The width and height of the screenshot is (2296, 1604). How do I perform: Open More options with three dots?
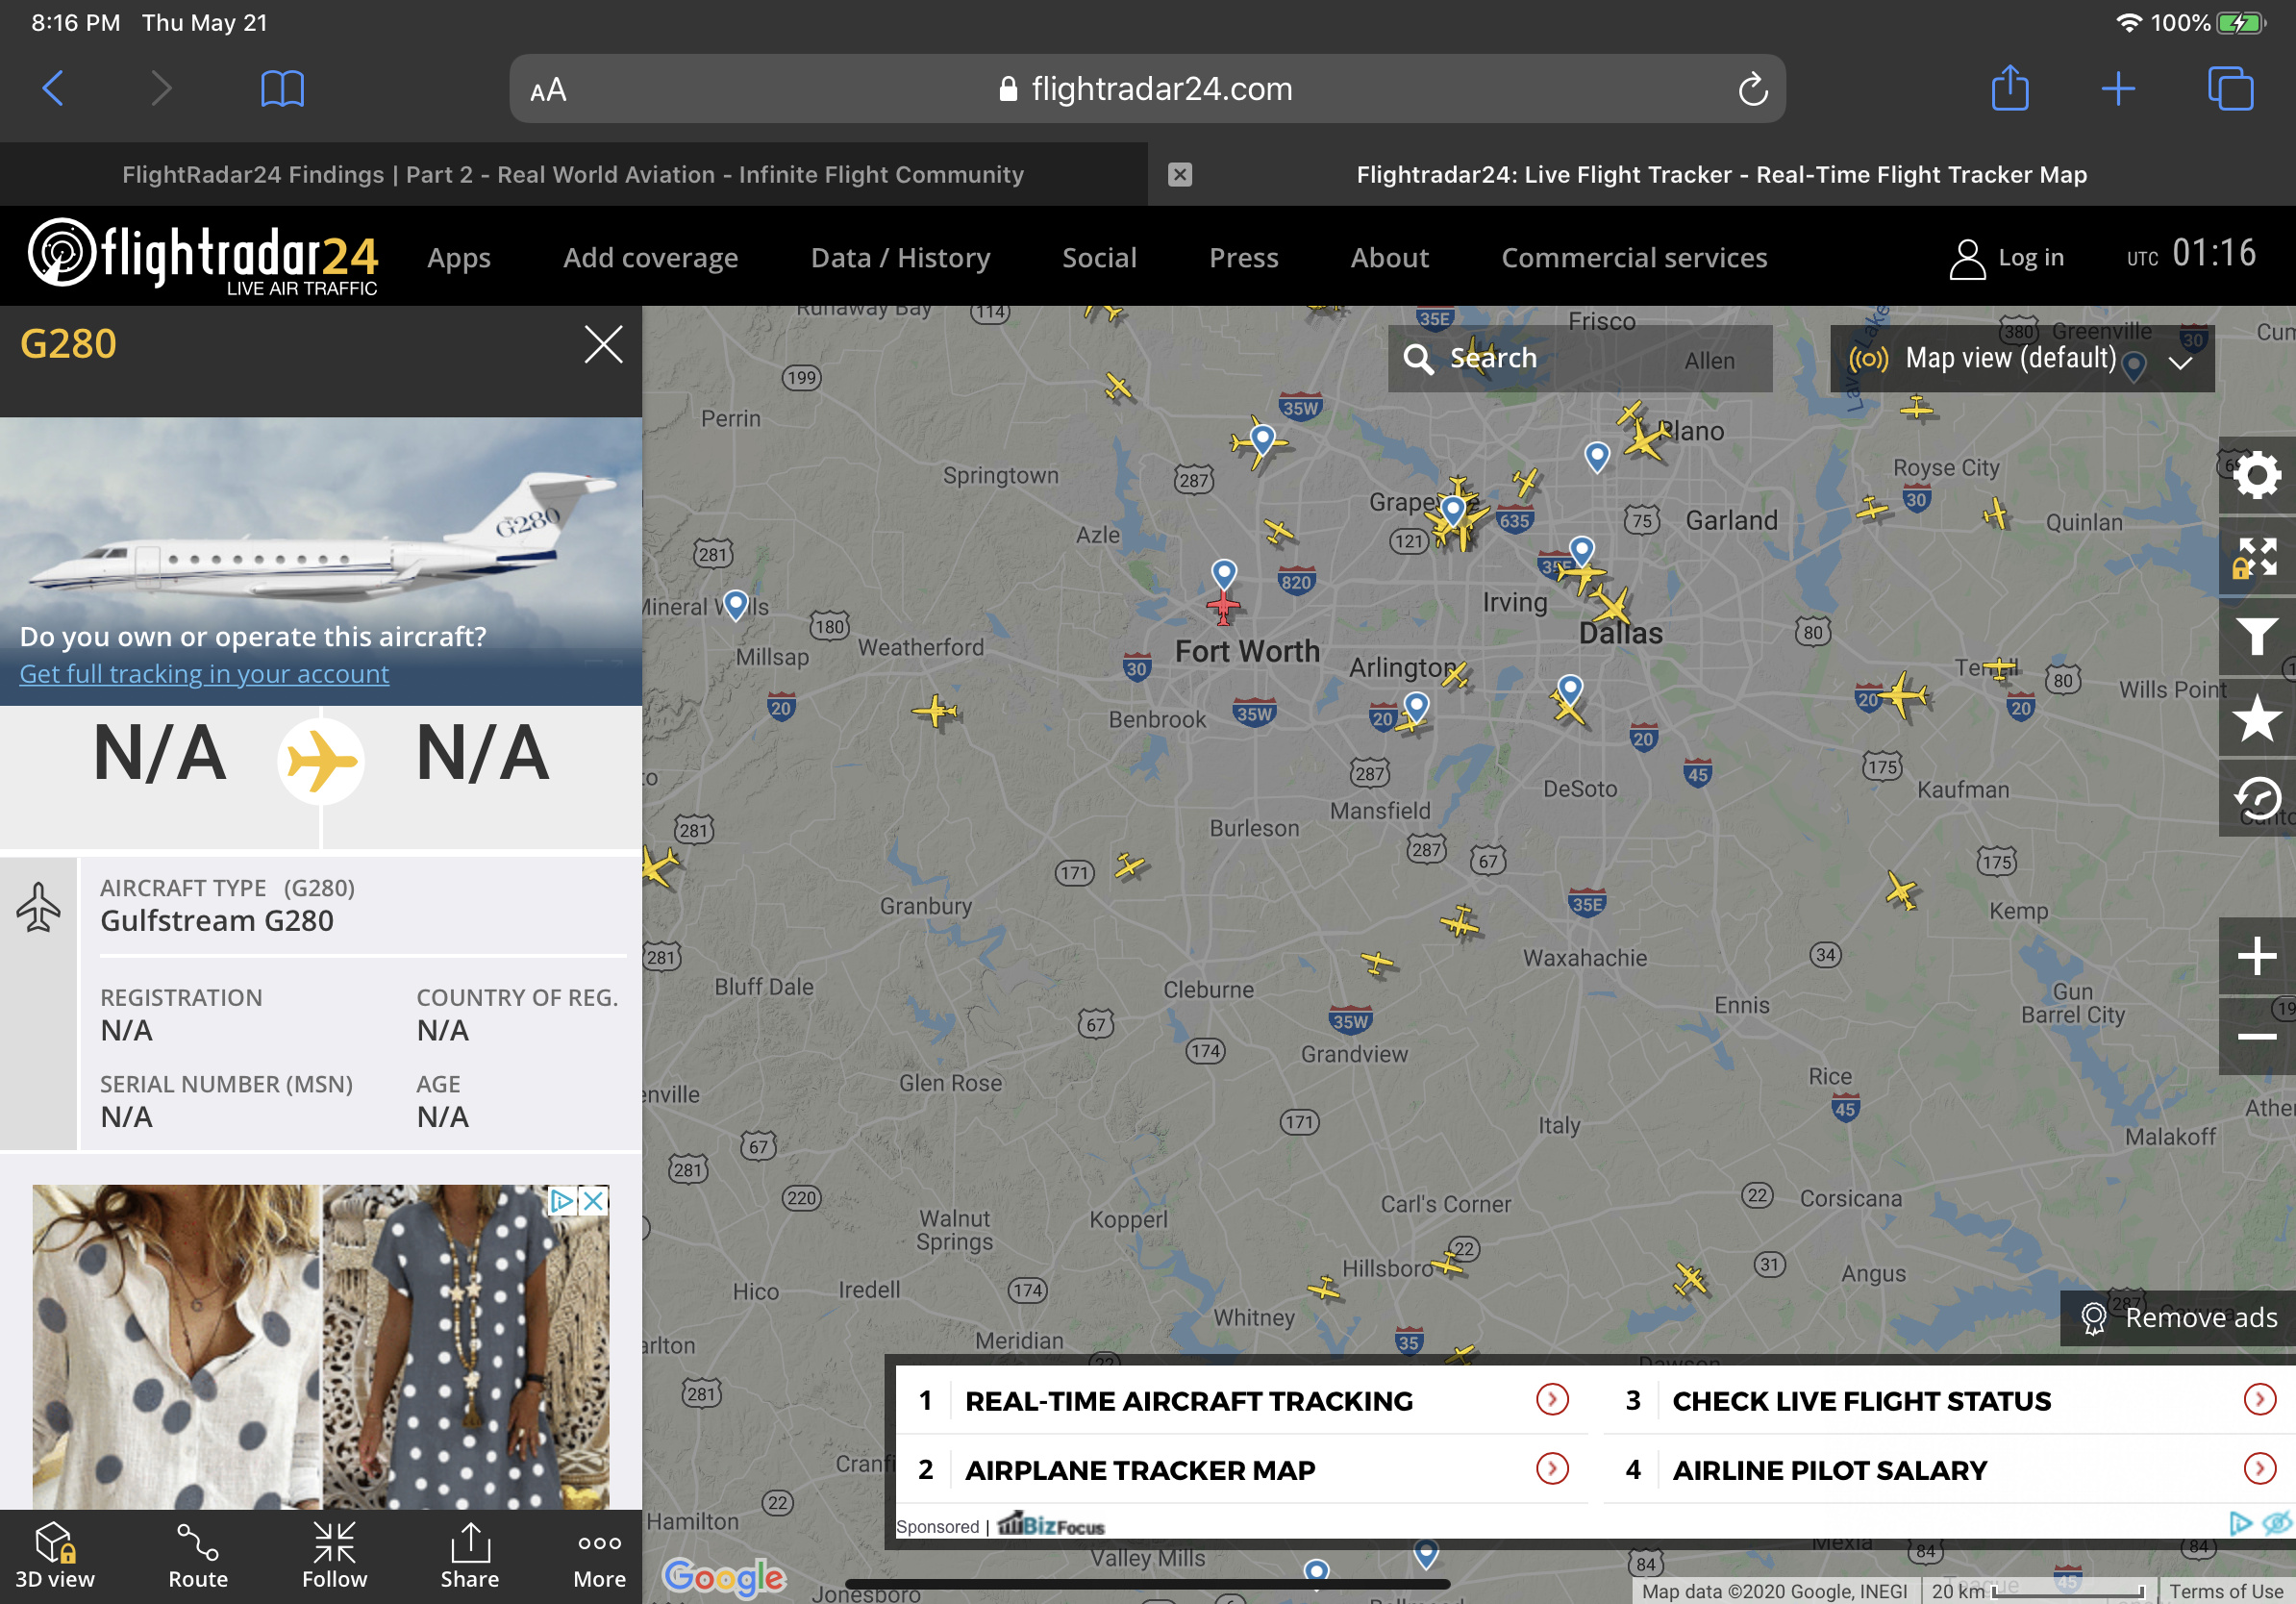(599, 1556)
